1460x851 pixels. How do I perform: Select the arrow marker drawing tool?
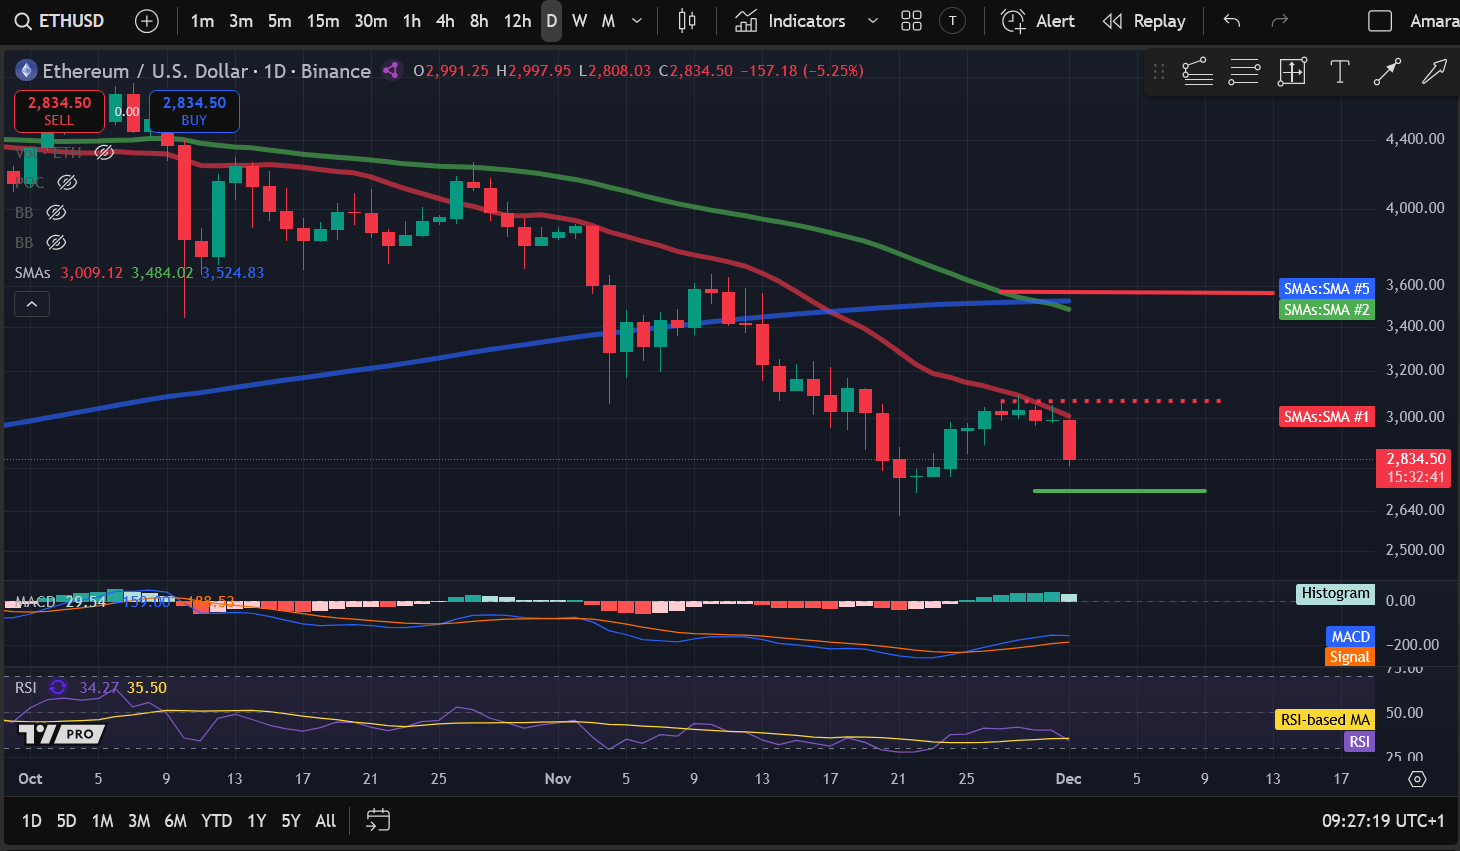pos(1388,71)
